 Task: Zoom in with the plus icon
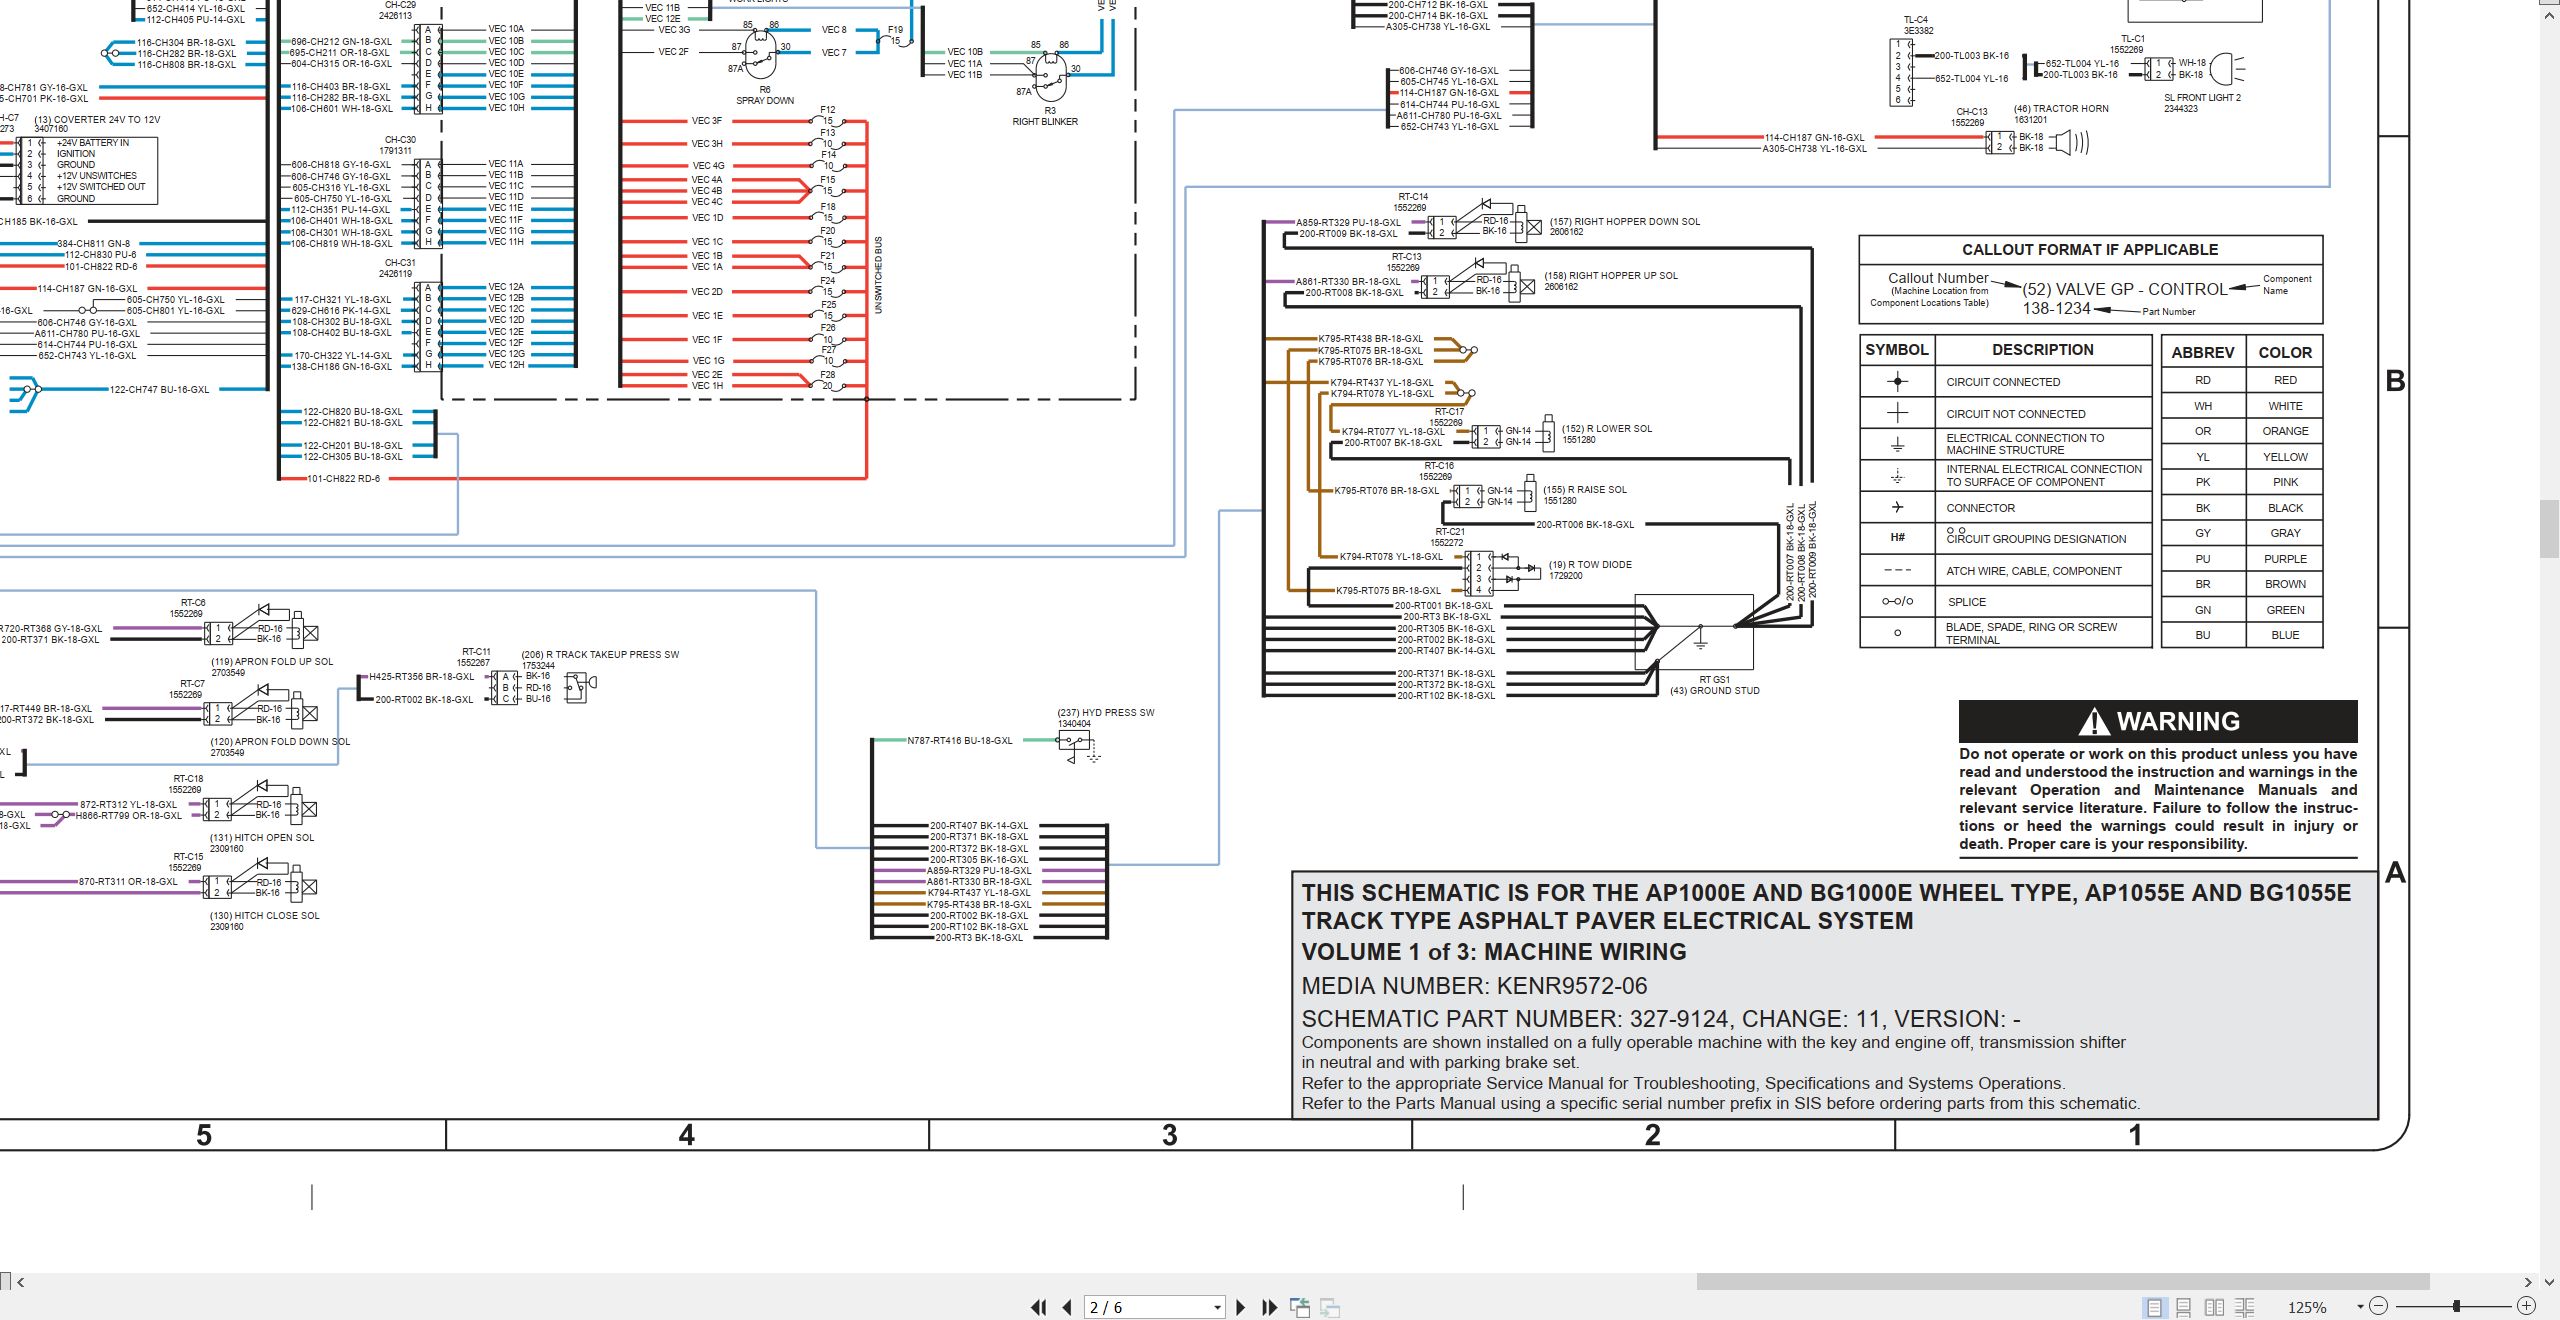tap(2526, 1306)
